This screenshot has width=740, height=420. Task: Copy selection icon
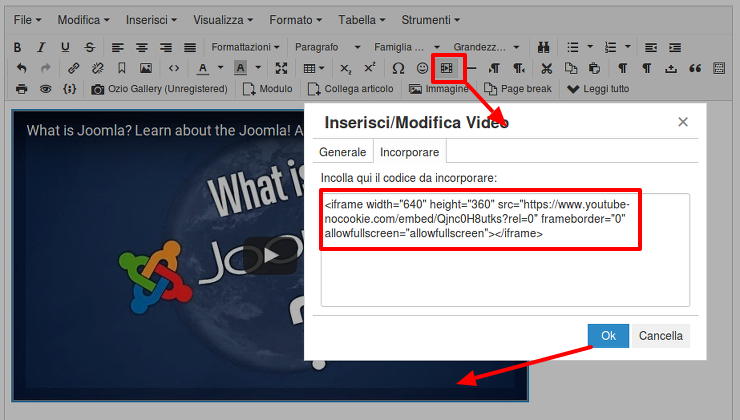[571, 68]
